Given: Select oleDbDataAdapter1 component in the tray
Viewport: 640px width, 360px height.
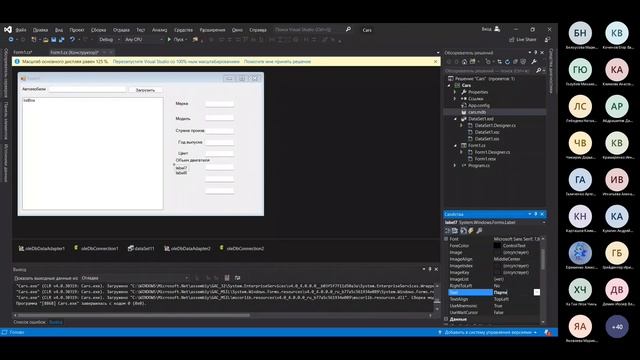Looking at the screenshot, I should (x=41, y=248).
